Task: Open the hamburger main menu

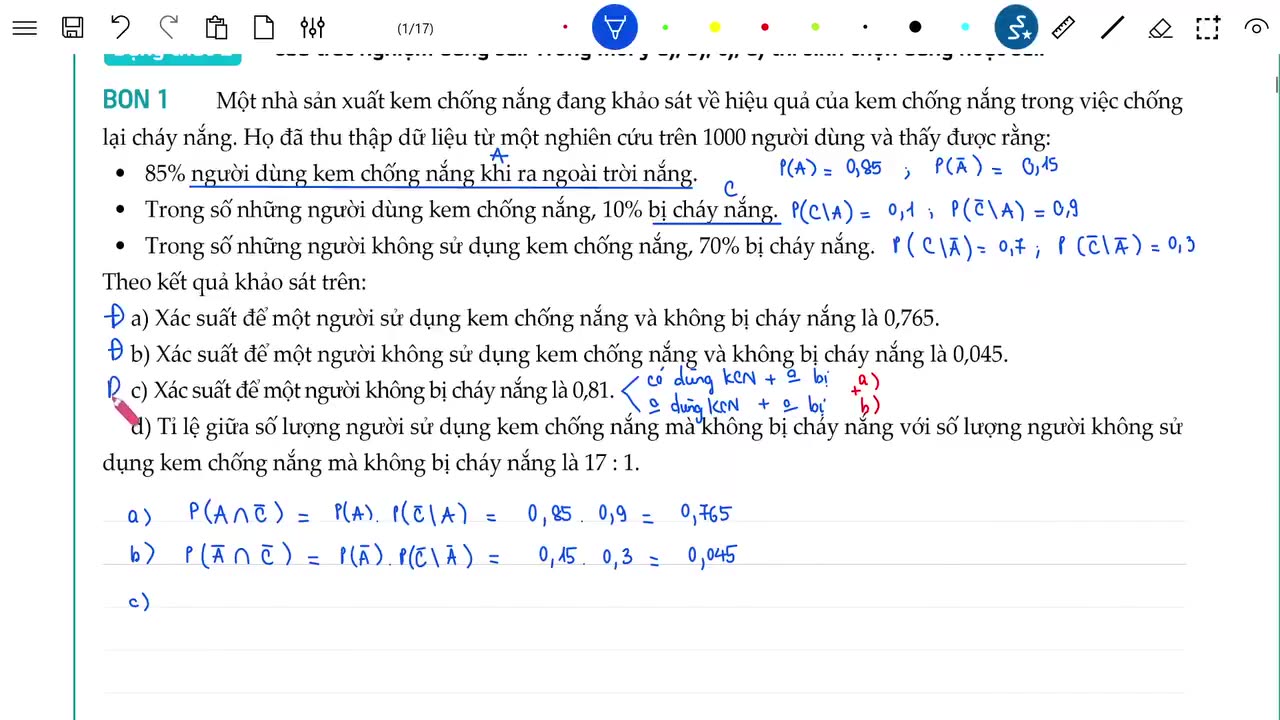Action: [x=25, y=28]
